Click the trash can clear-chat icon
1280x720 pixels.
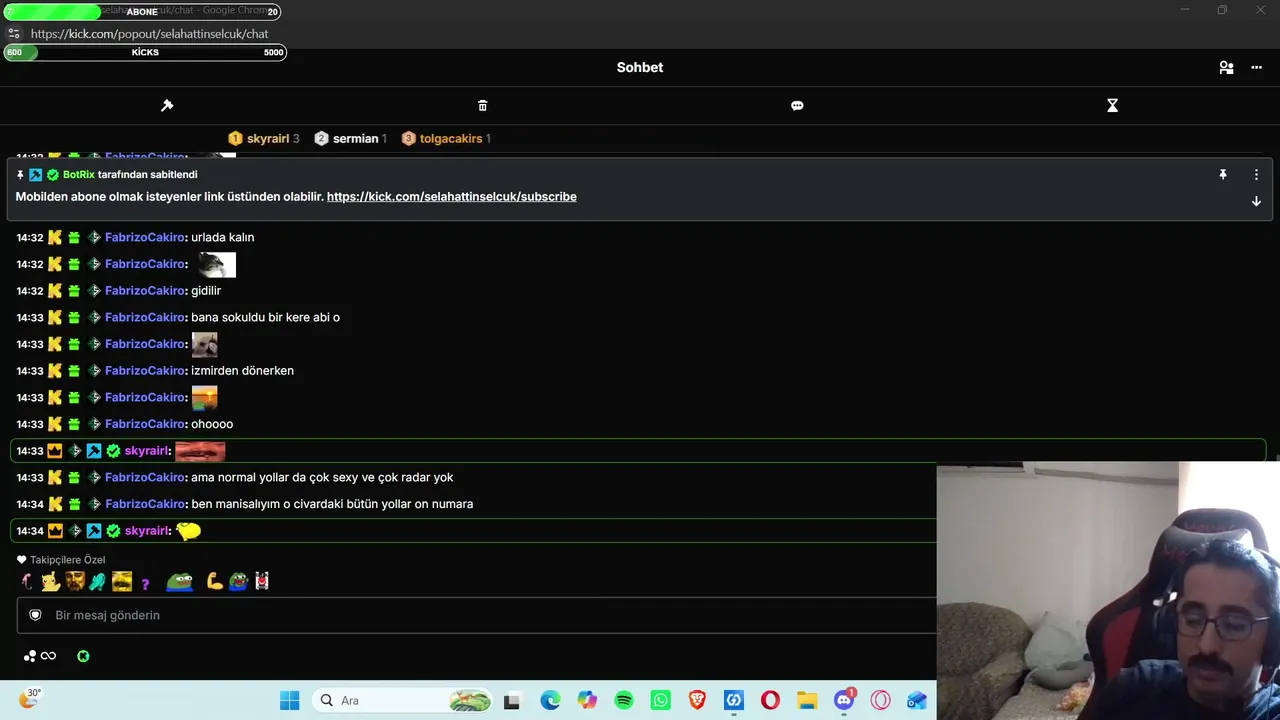(483, 106)
